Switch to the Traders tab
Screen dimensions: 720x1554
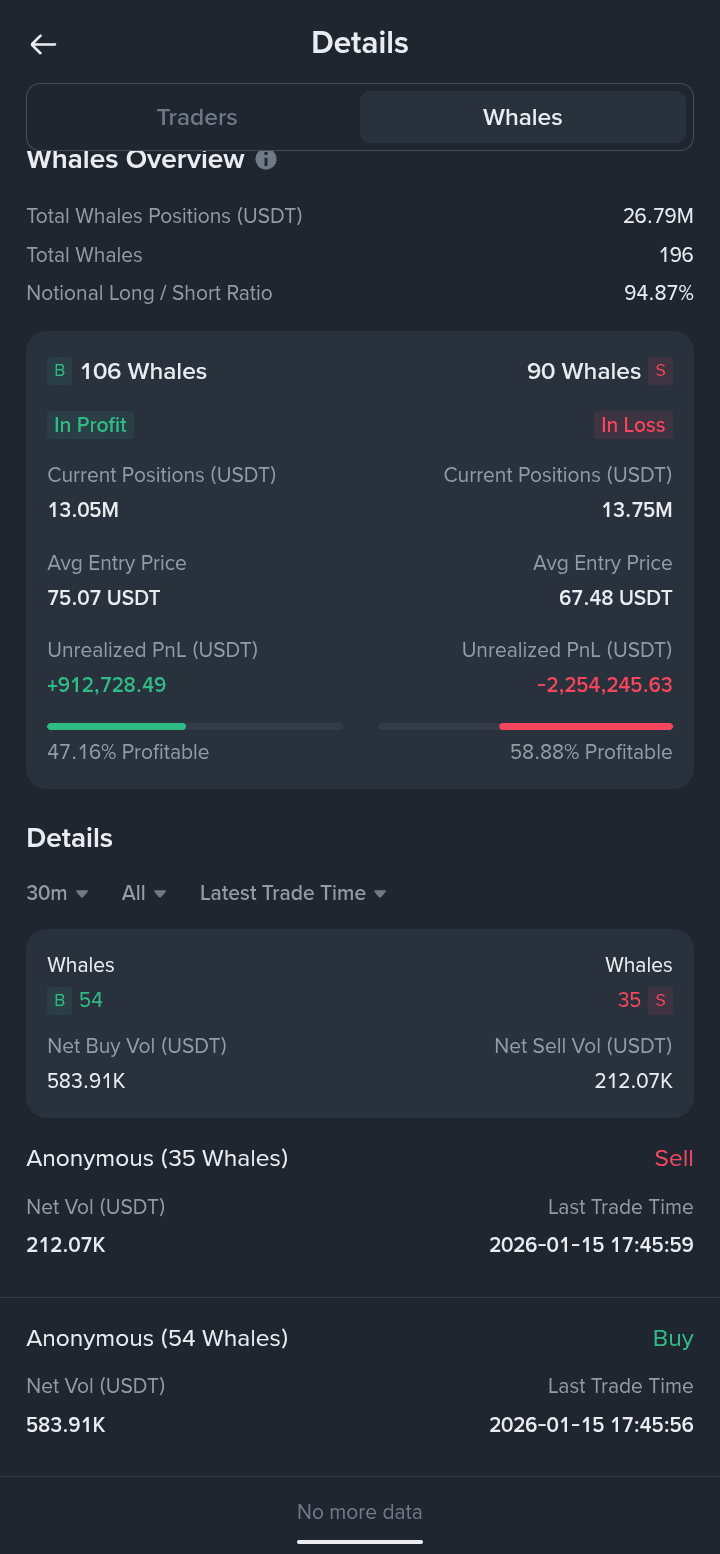click(x=197, y=117)
